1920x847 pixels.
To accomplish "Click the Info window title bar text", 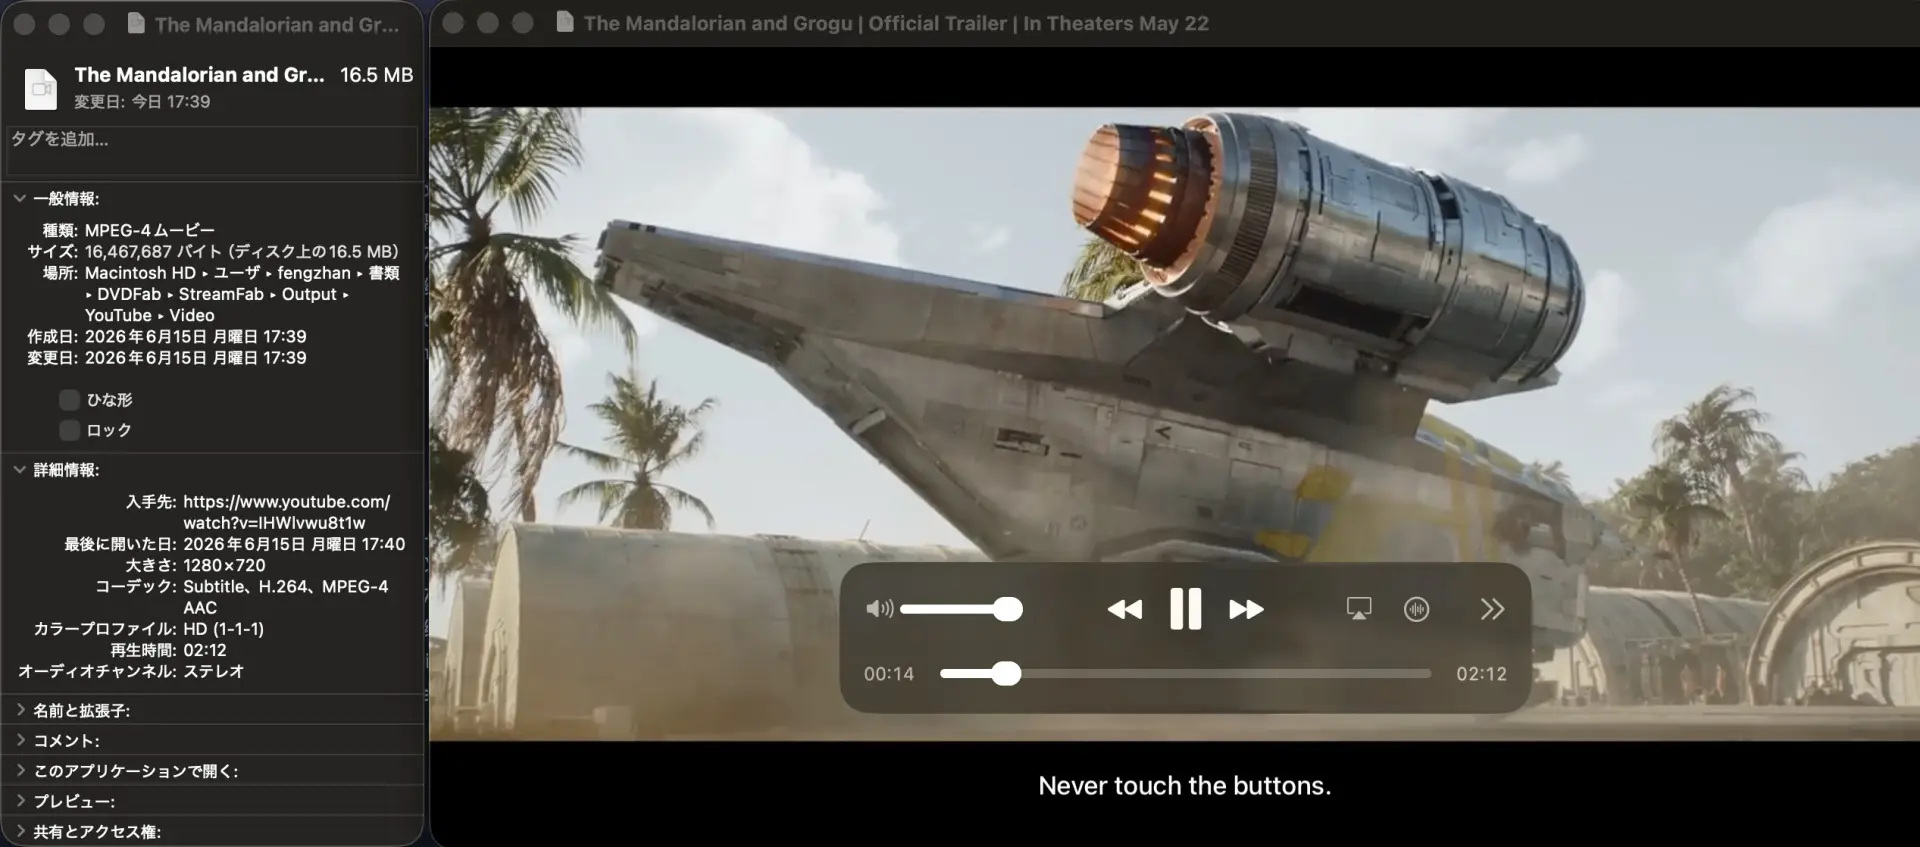I will (x=277, y=25).
